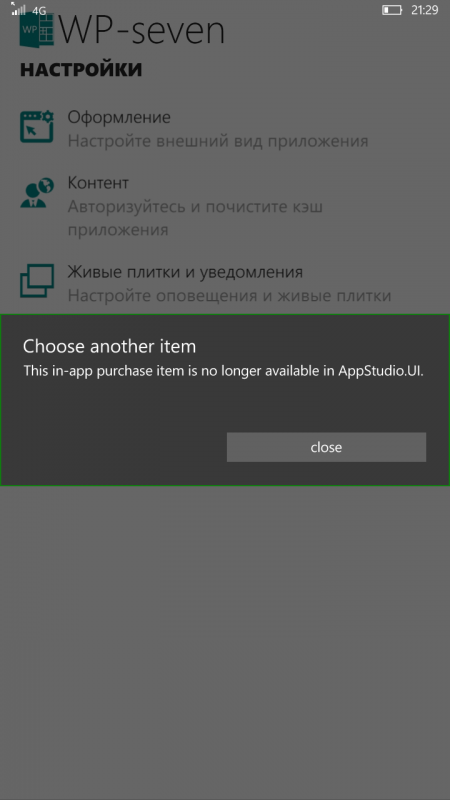The image size is (450, 800).
Task: Check the battery indicator in status bar
Action: [391, 10]
